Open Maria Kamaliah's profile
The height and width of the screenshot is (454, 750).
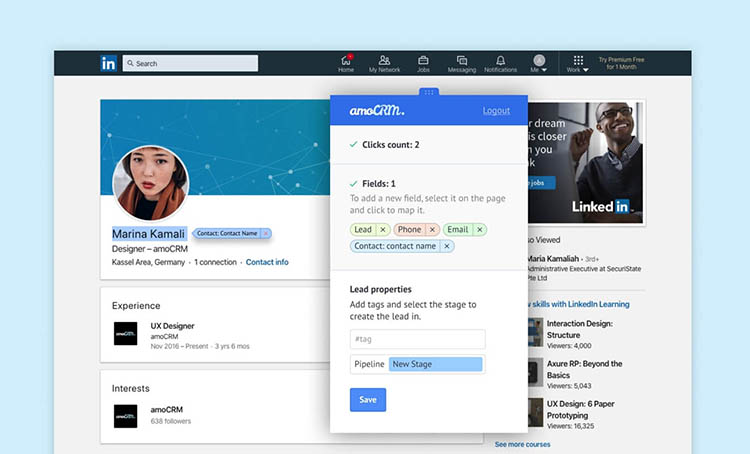click(552, 259)
